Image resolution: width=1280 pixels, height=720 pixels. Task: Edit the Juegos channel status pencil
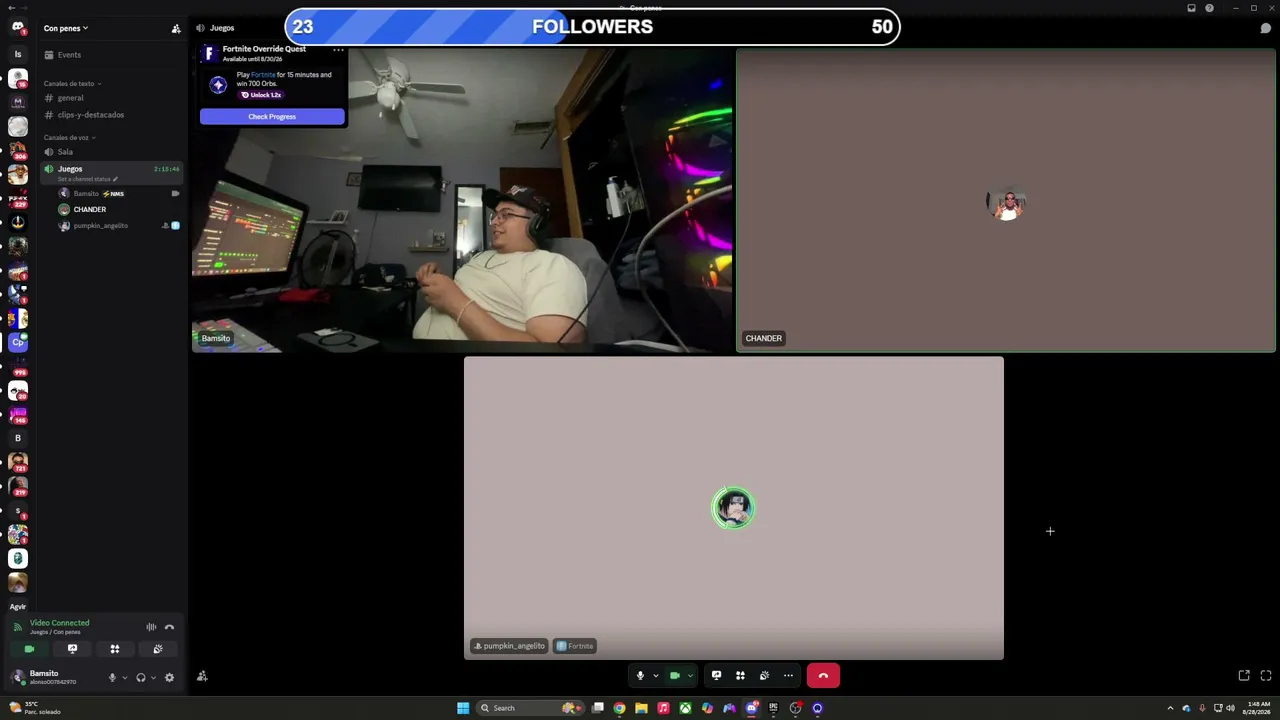tap(115, 179)
